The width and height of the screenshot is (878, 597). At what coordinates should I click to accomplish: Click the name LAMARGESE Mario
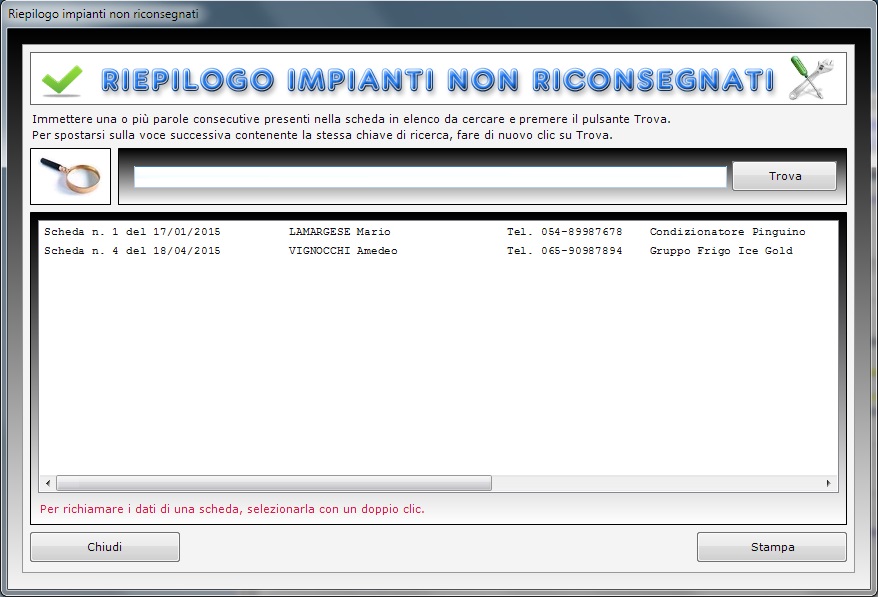click(339, 232)
